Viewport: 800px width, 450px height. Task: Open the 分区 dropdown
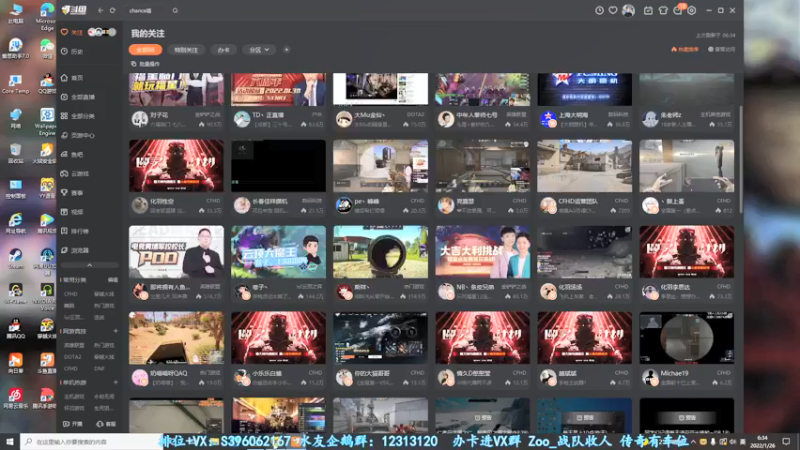(259, 50)
